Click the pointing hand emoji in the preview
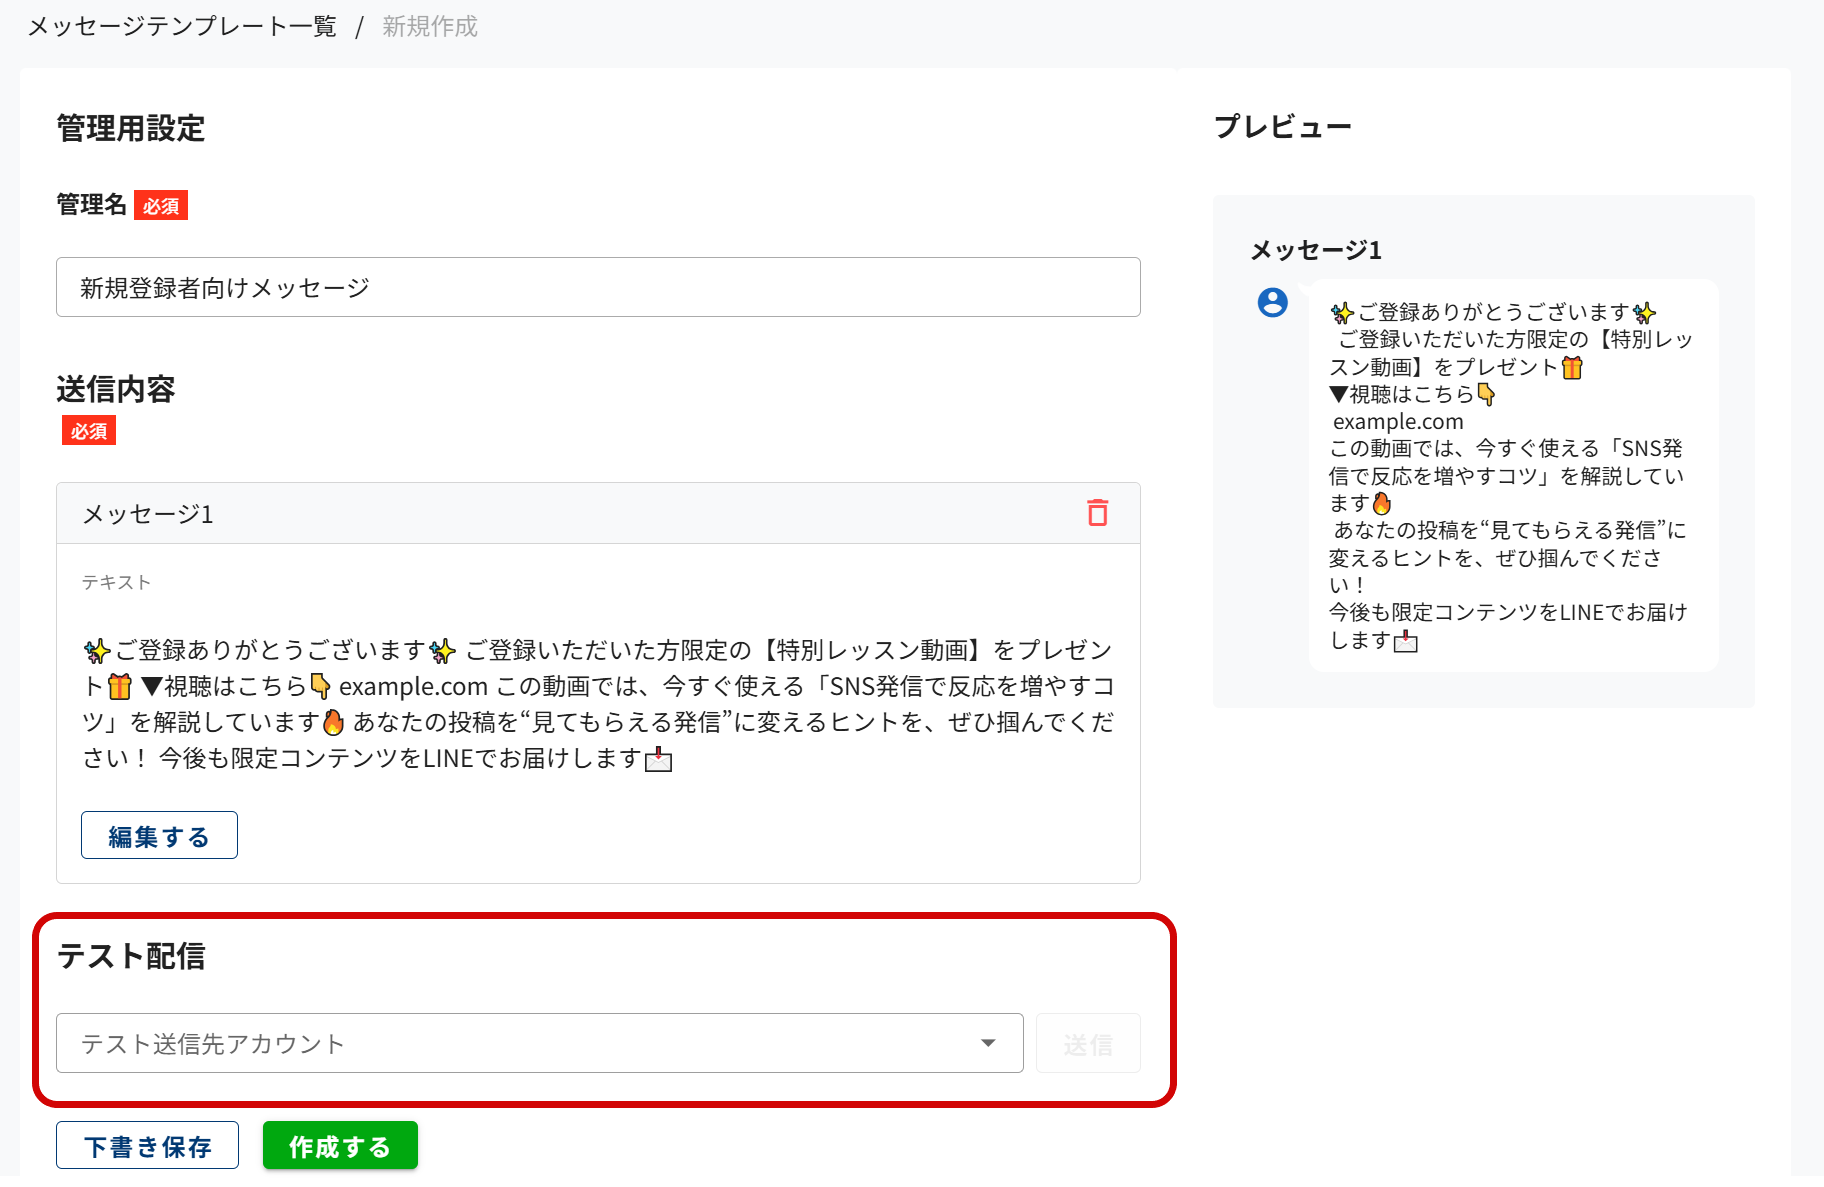Screen dimensions: 1824x1187 1486,395
